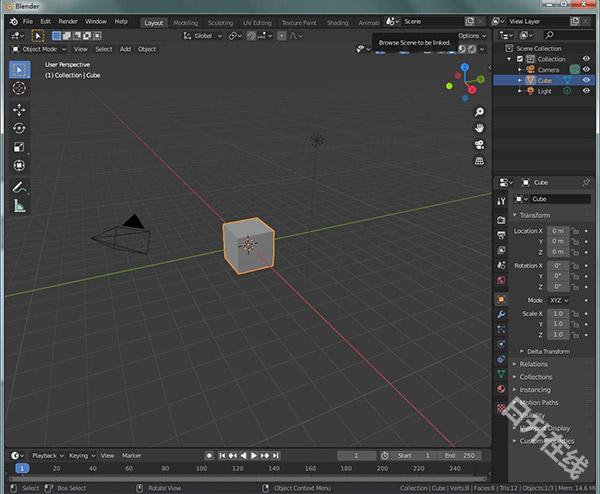Open rotation Mode XYZ dropdown
Viewport: 600px width, 494px height.
click(x=559, y=300)
